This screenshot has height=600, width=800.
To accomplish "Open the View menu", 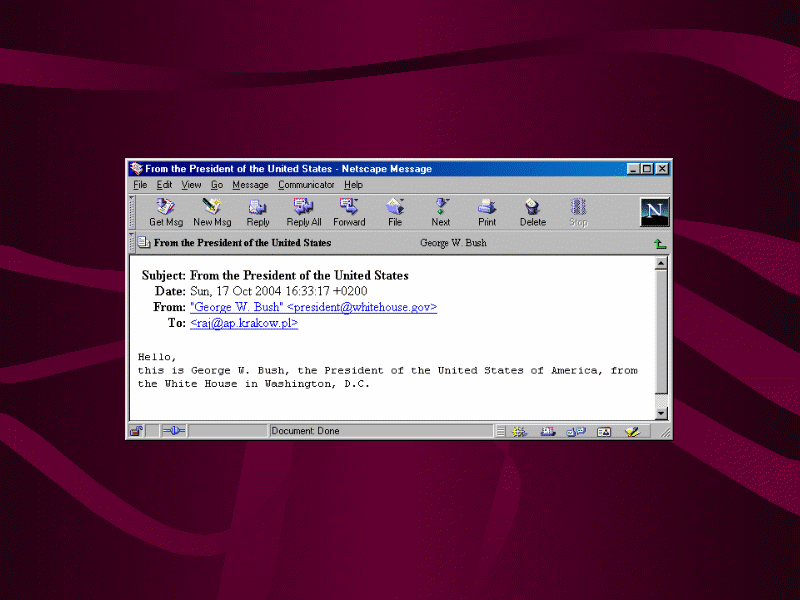I will coord(191,185).
